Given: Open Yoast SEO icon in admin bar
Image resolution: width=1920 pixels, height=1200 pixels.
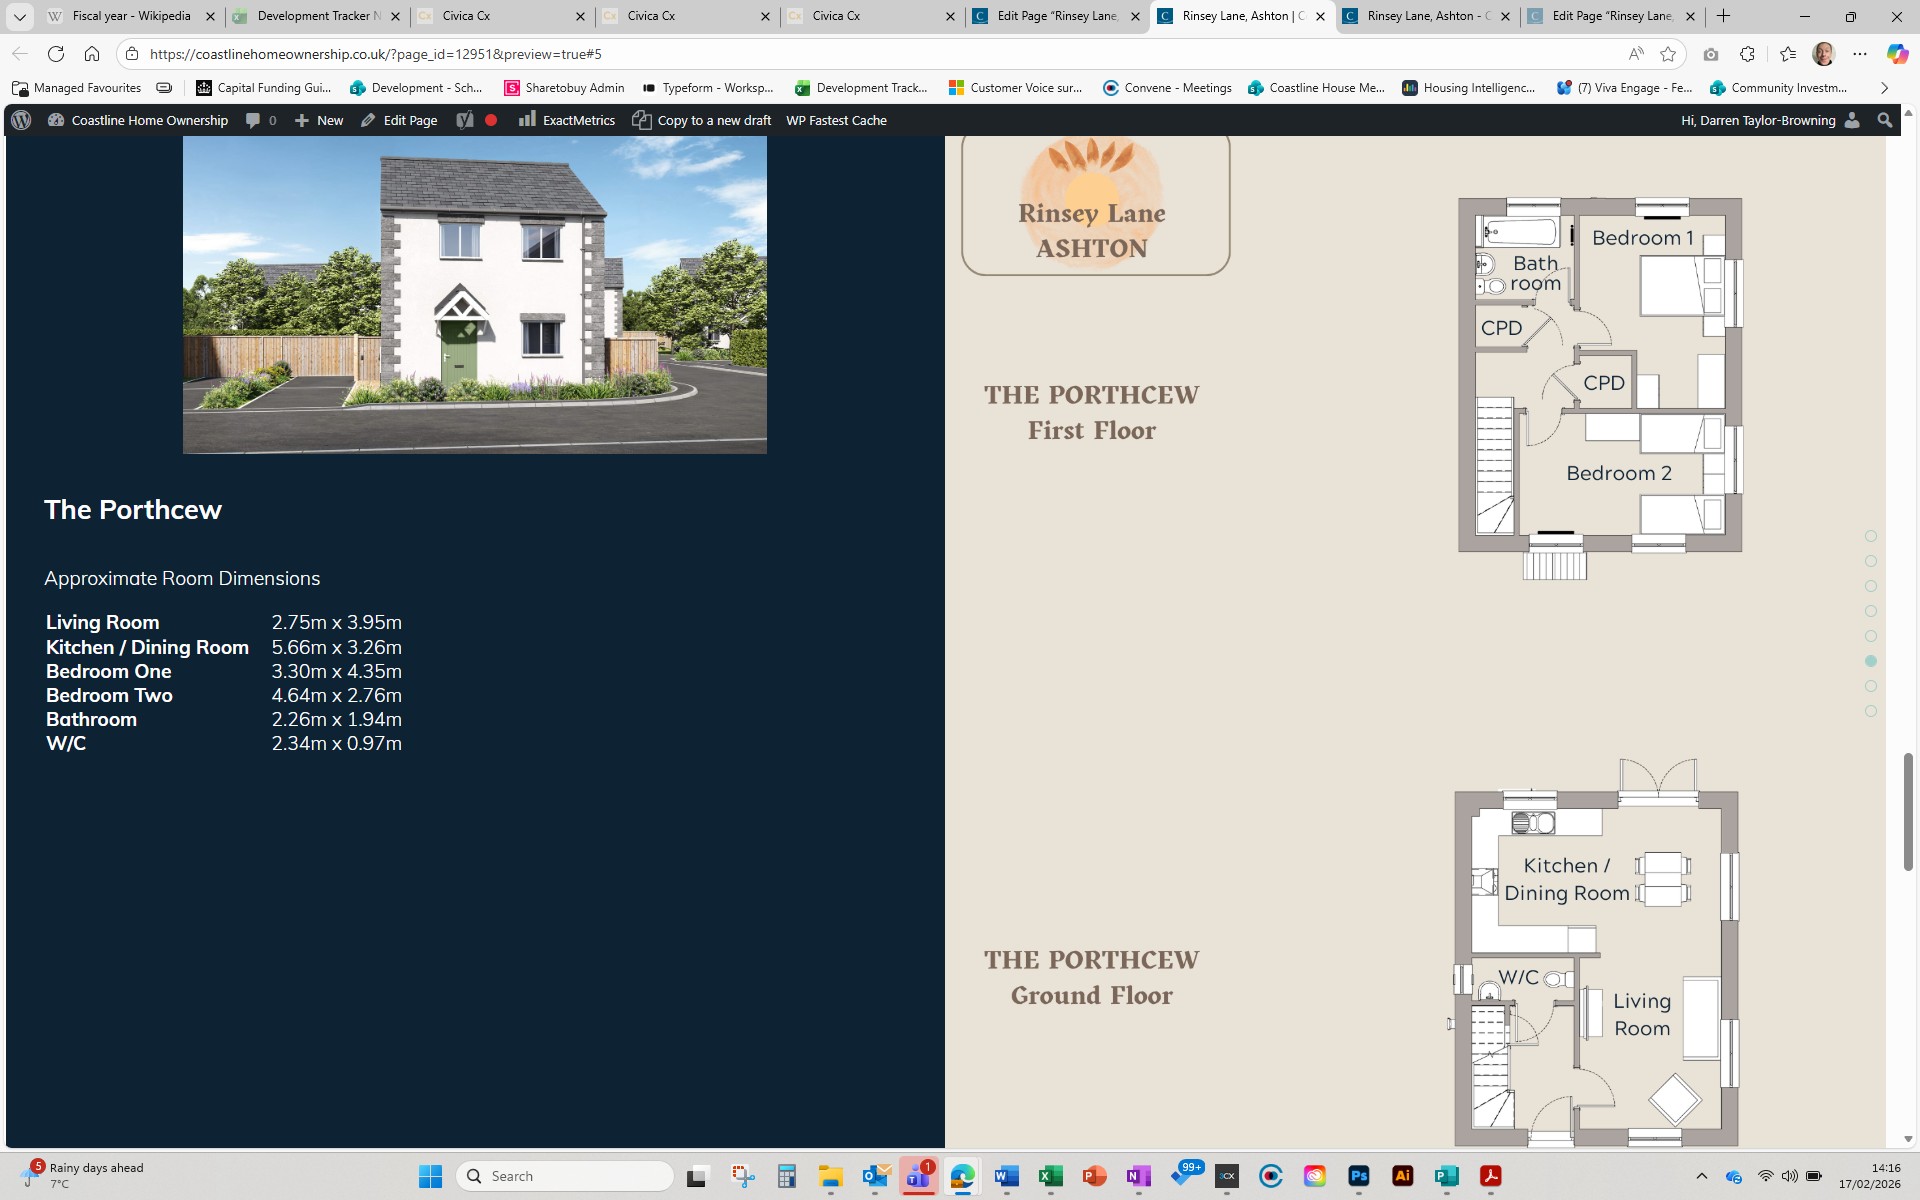Looking at the screenshot, I should click(465, 120).
